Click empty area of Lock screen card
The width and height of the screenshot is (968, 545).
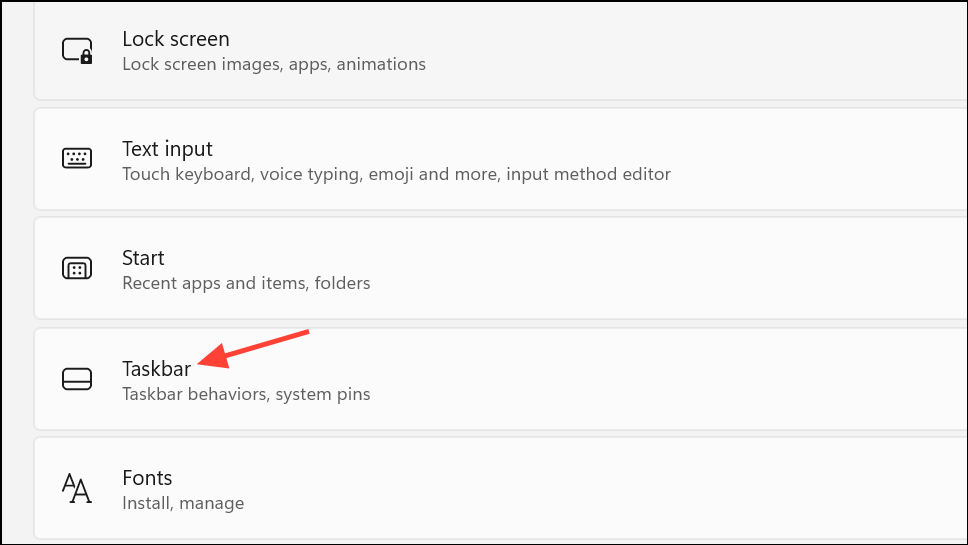tap(679, 51)
